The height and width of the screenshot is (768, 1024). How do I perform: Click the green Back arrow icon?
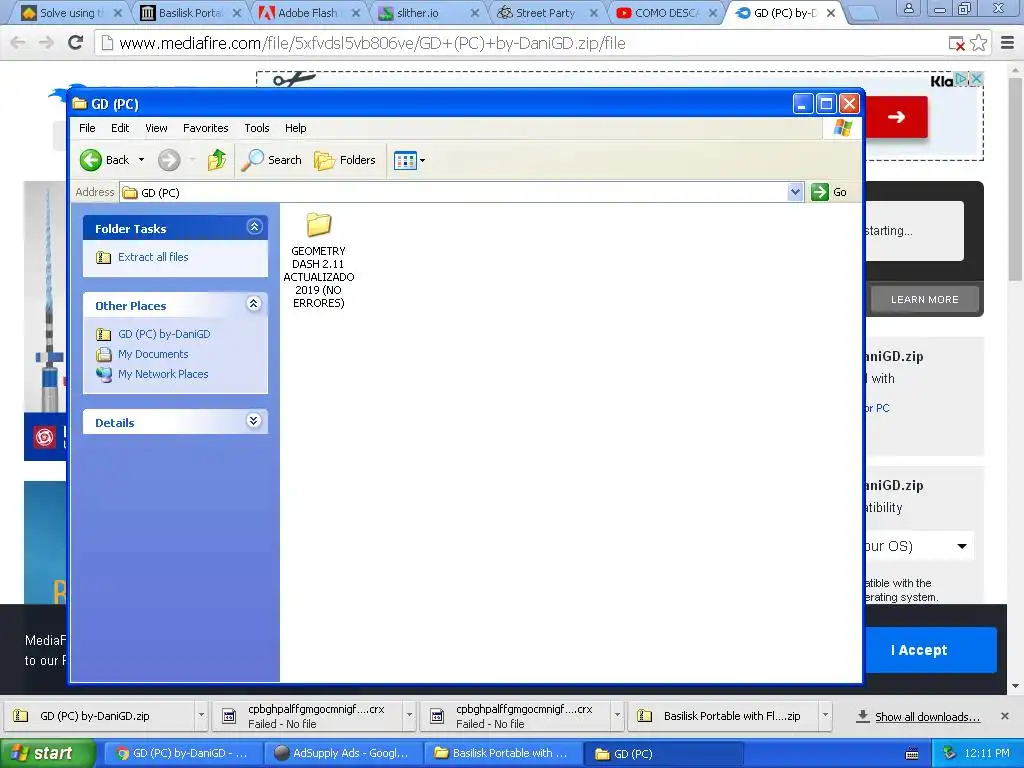coord(91,160)
